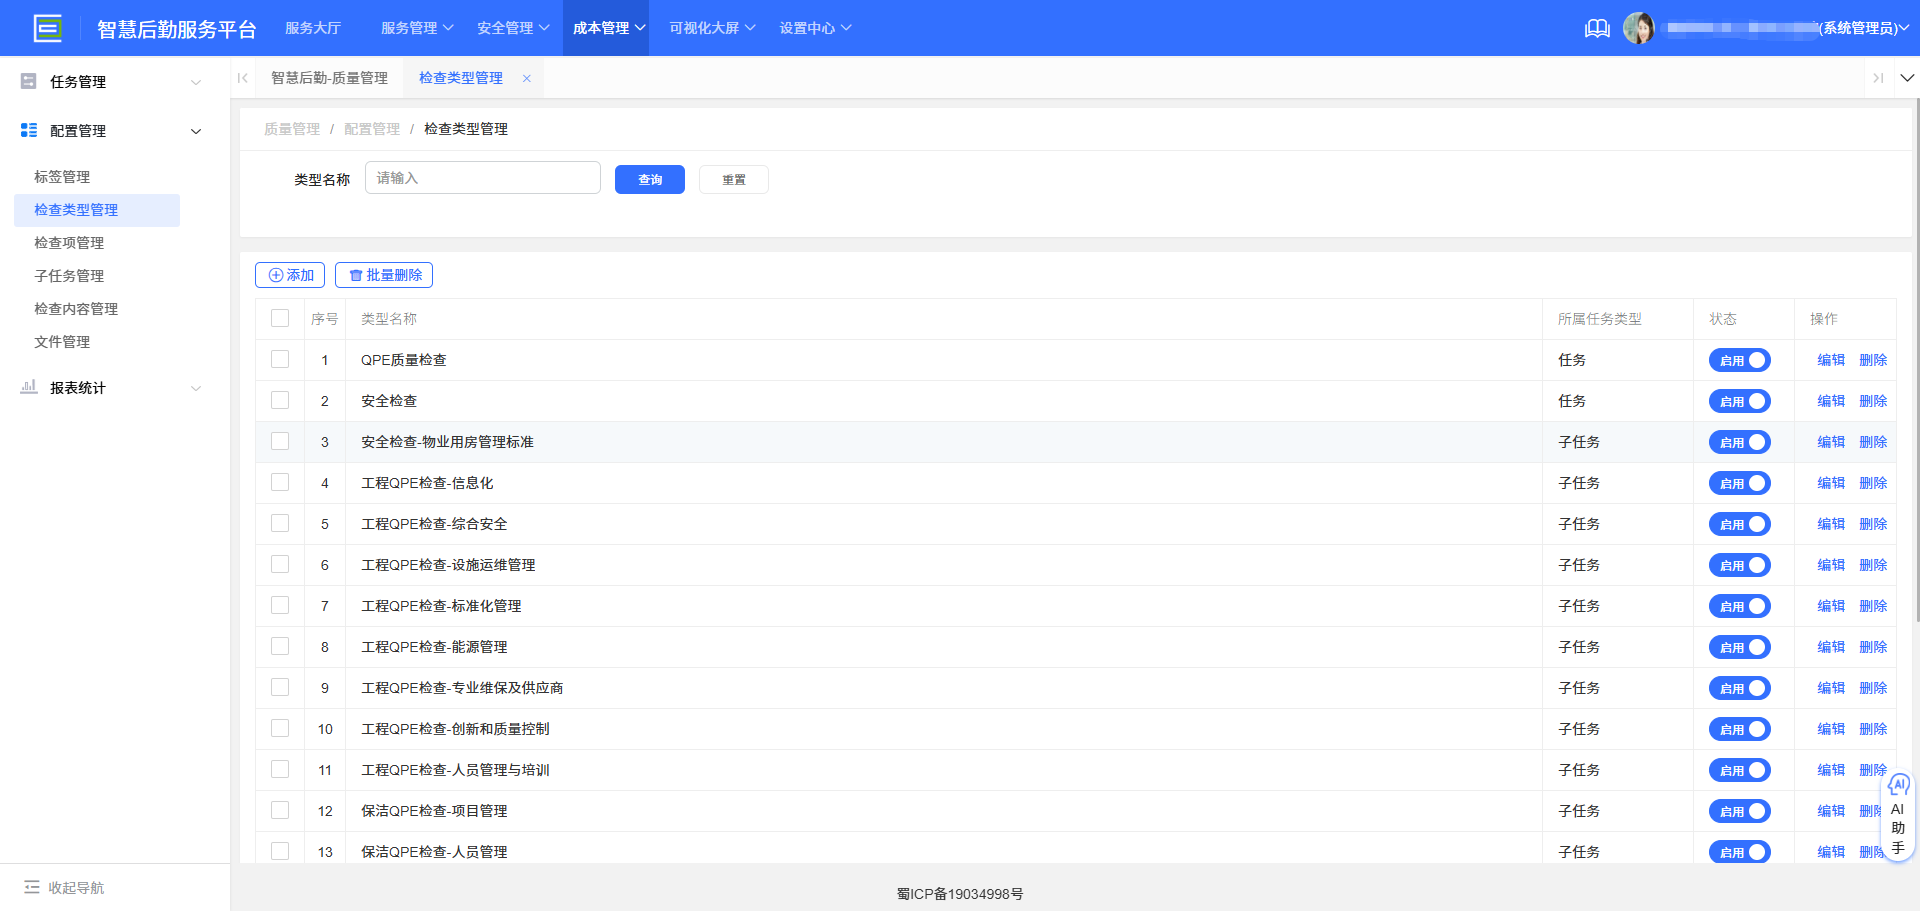Collapse navigation via 收起导航 icon
The width and height of the screenshot is (1920, 911).
(x=33, y=887)
